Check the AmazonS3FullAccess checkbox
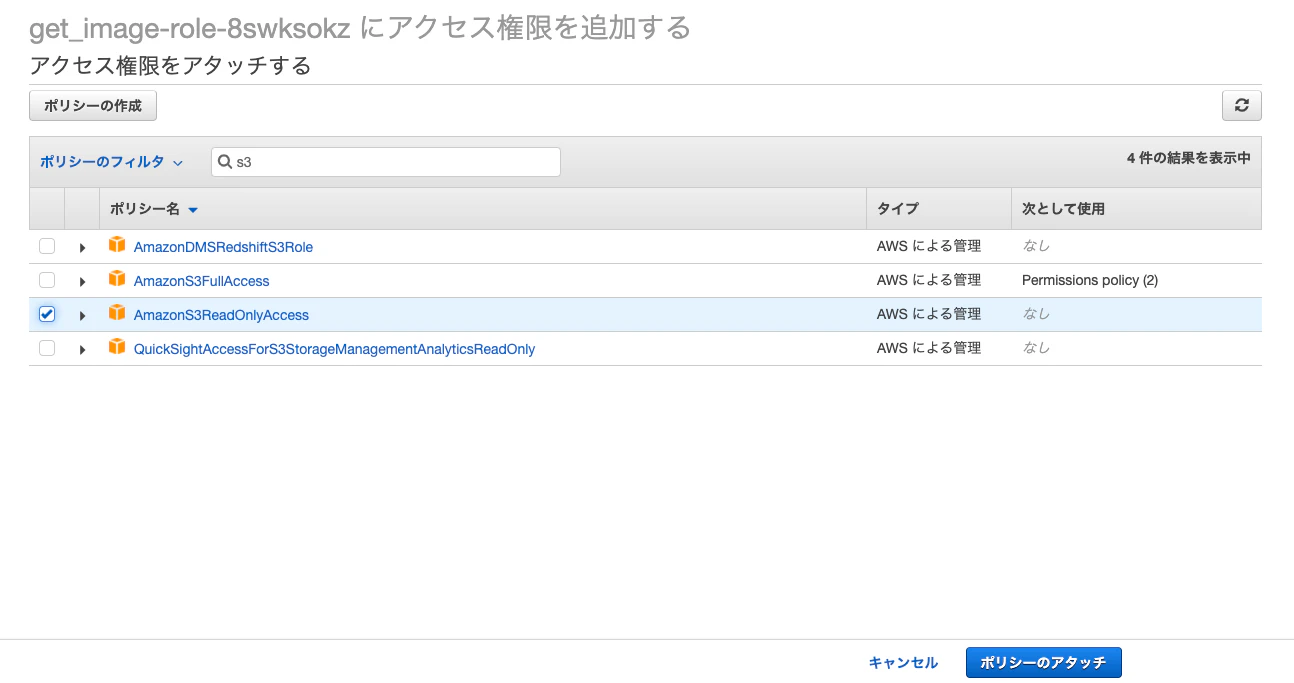Image resolution: width=1294 pixels, height=683 pixels. point(47,280)
